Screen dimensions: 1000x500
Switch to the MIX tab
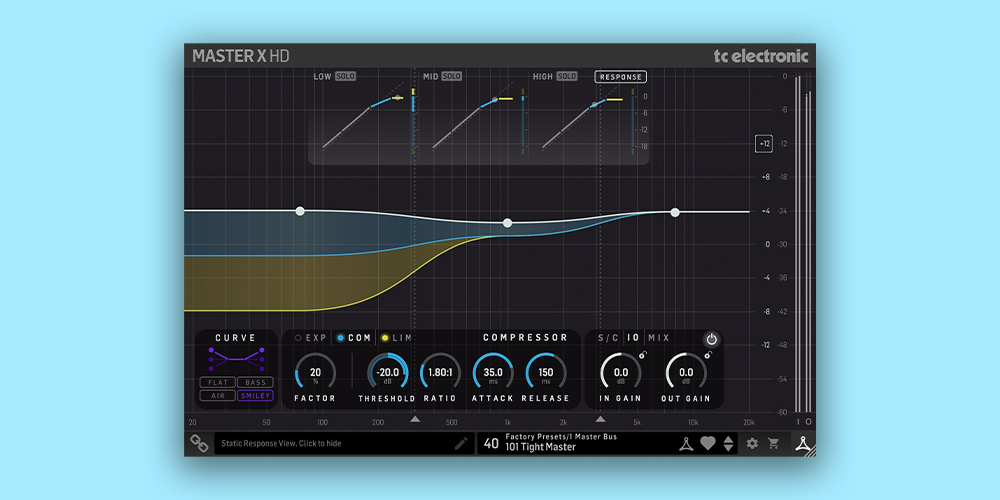659,338
